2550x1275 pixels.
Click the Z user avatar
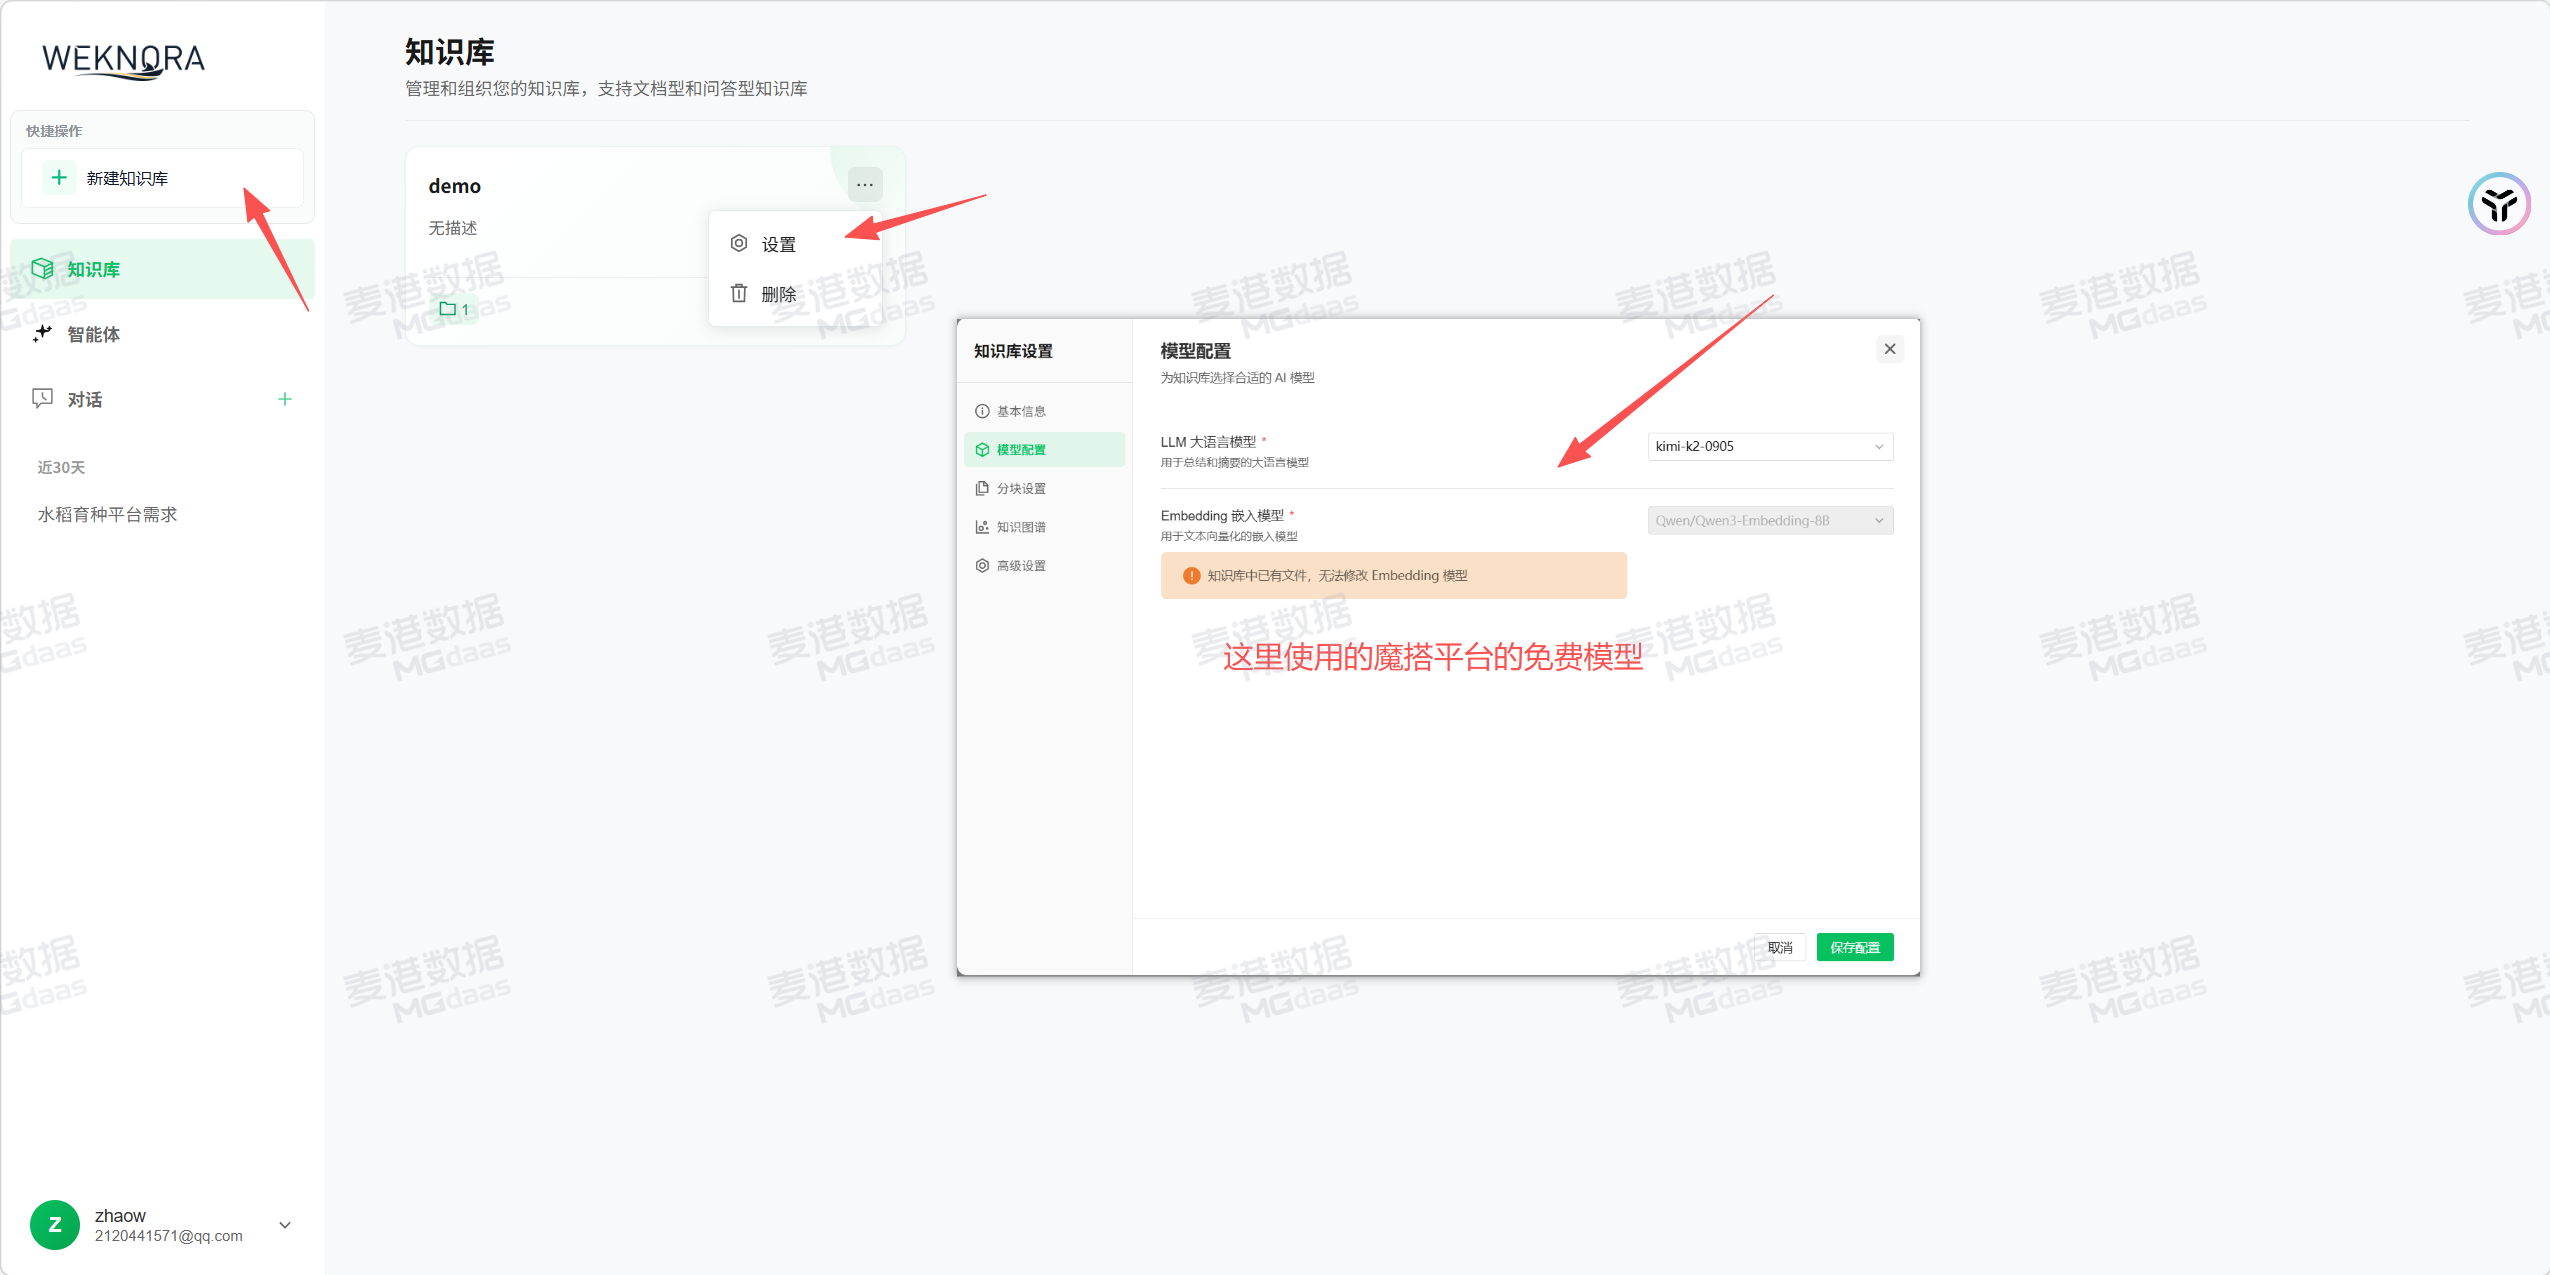55,1225
